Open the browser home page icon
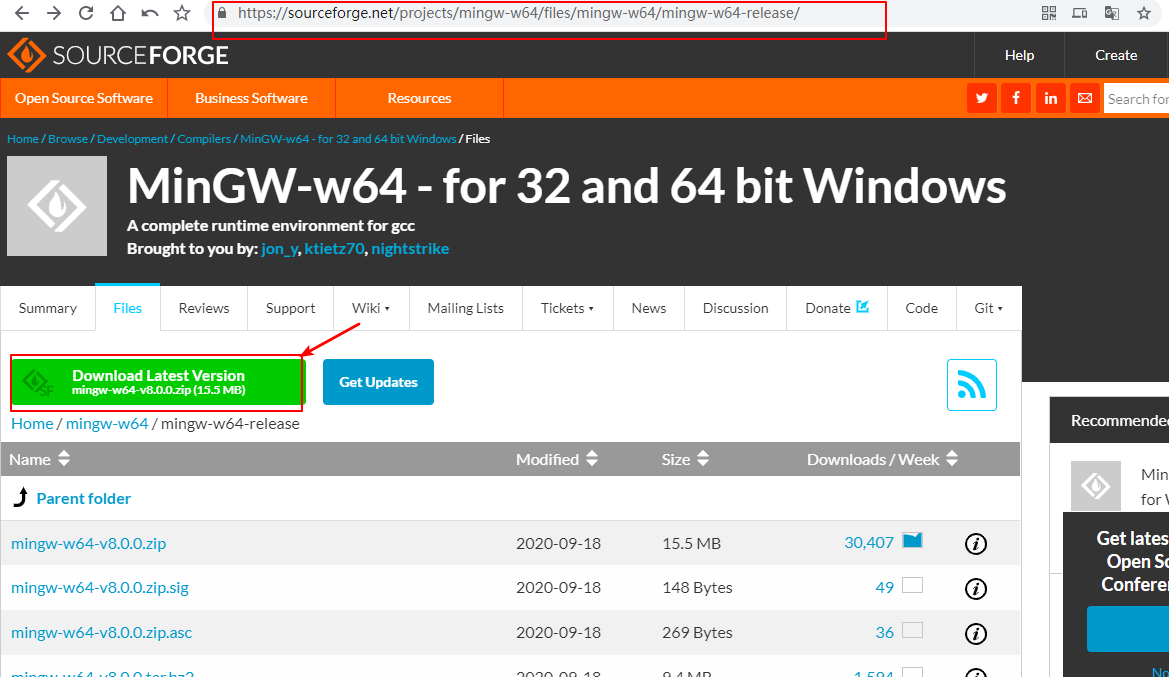Viewport: 1169px width, 677px height. [118, 13]
